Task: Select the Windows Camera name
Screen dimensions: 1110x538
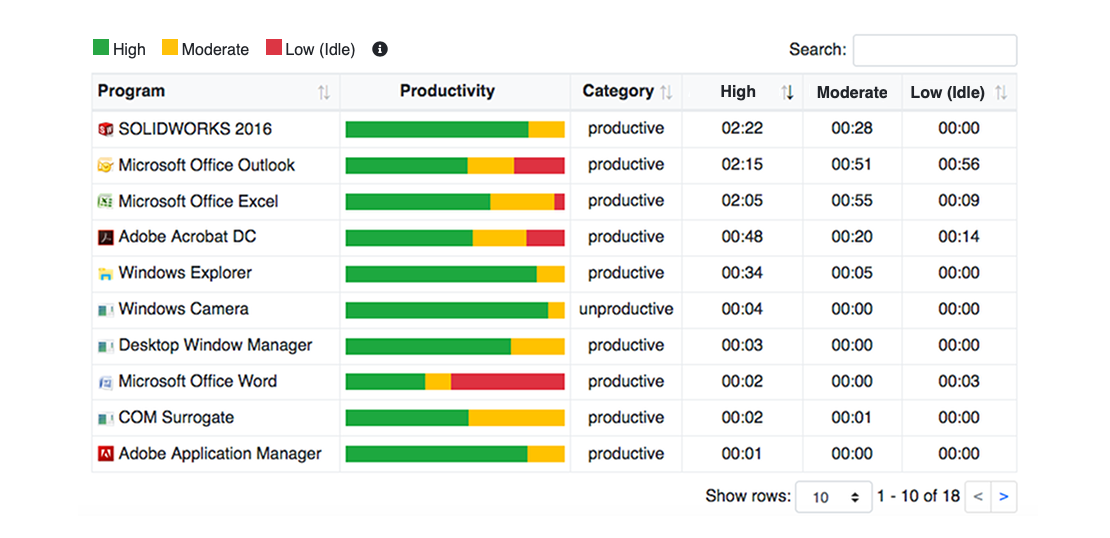Action: click(x=184, y=309)
